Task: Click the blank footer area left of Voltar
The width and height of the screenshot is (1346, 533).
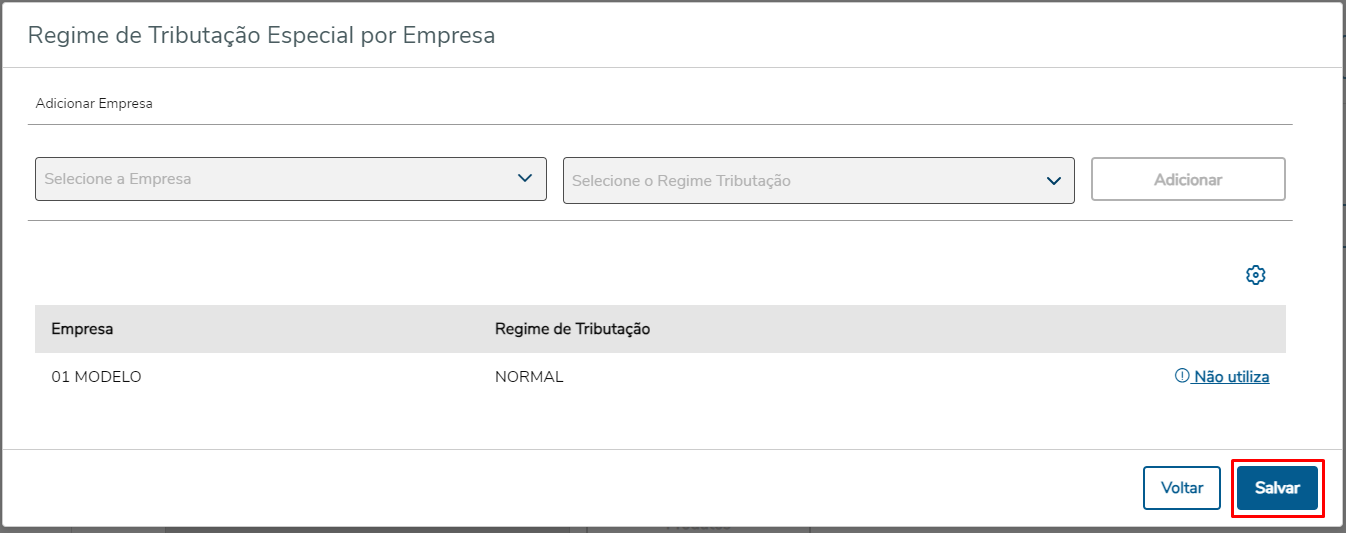Action: tap(600, 488)
